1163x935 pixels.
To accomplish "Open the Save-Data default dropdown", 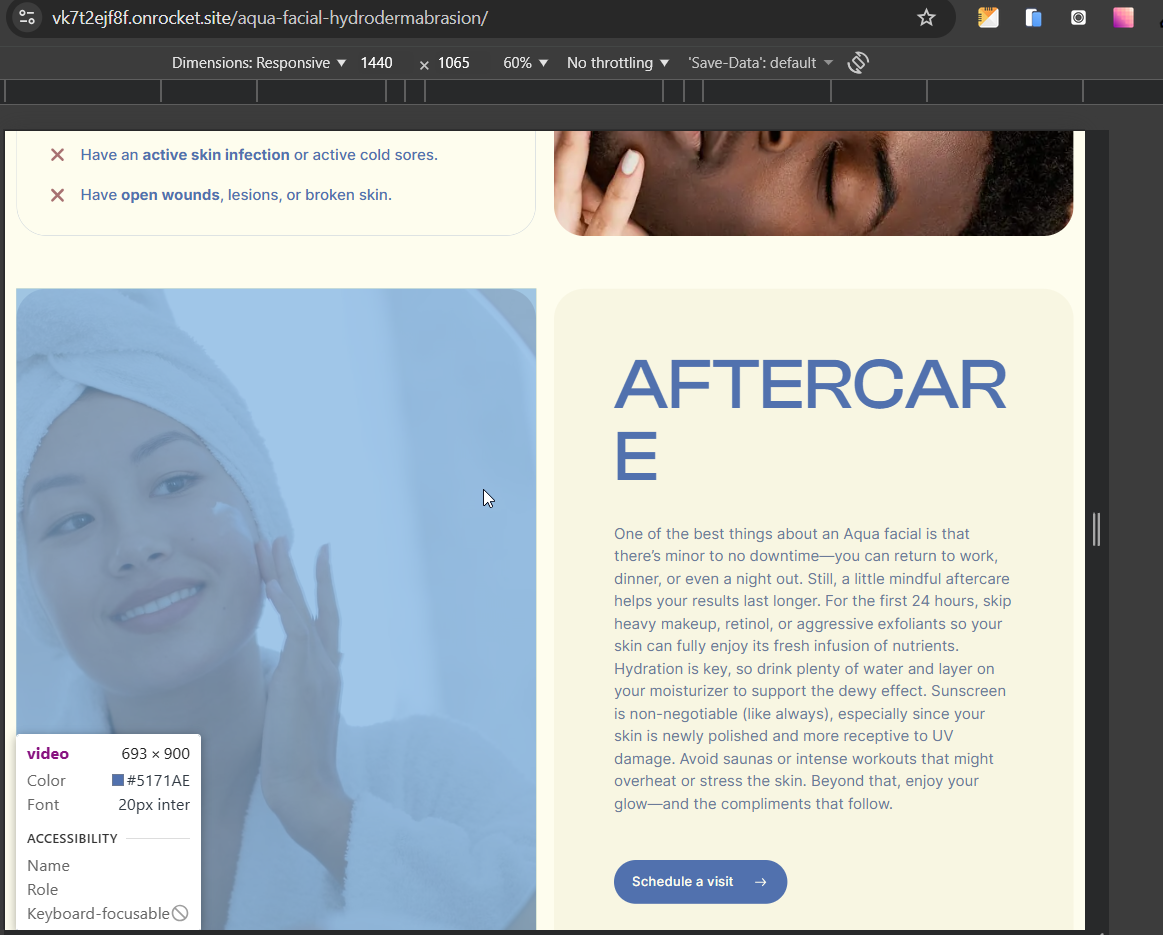I will 760,63.
